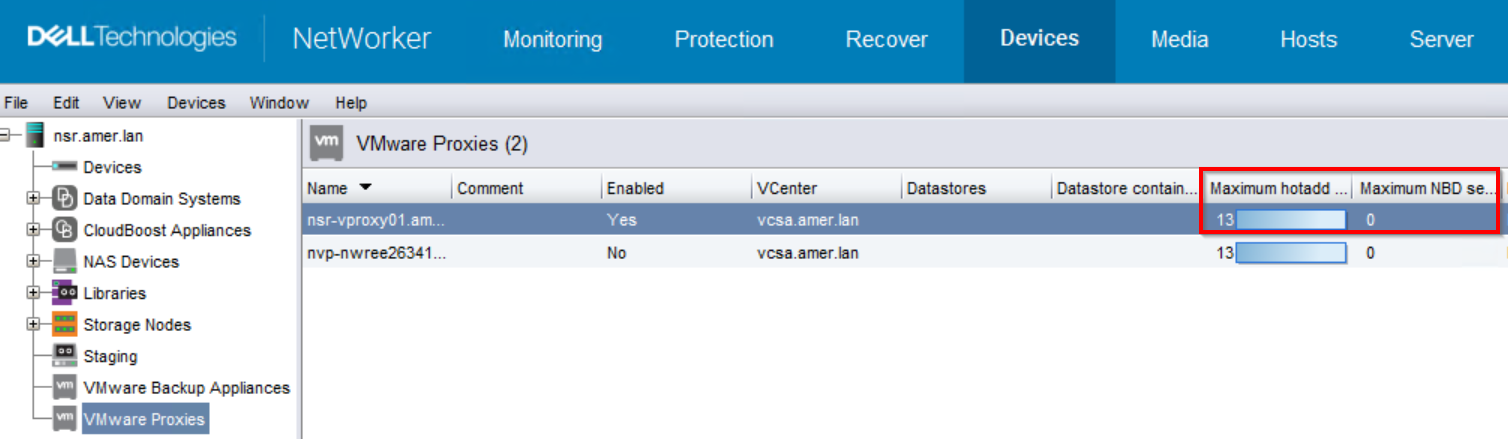
Task: Click the Staging icon in tree
Action: (x=65, y=356)
